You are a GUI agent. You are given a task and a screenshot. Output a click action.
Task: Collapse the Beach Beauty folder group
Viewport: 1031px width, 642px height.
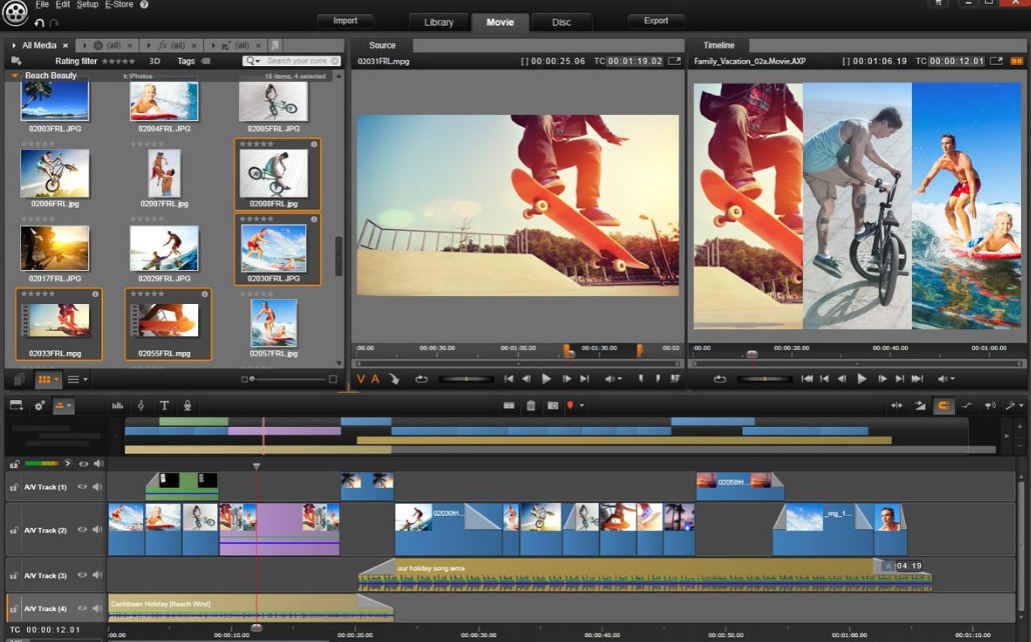tap(15, 76)
